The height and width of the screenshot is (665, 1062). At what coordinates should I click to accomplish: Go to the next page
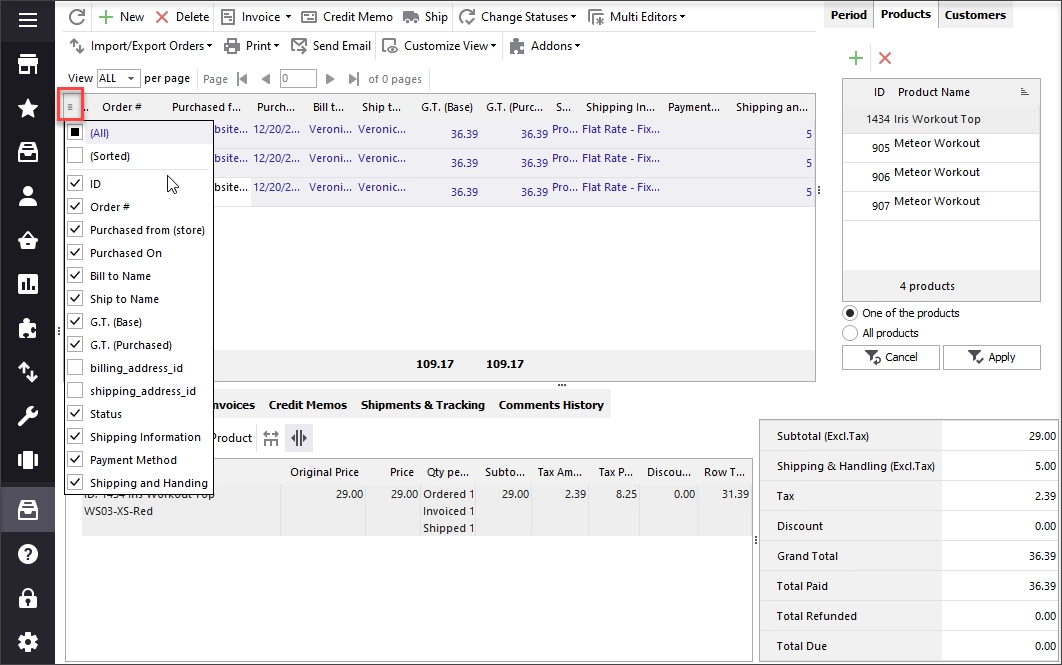click(x=330, y=79)
